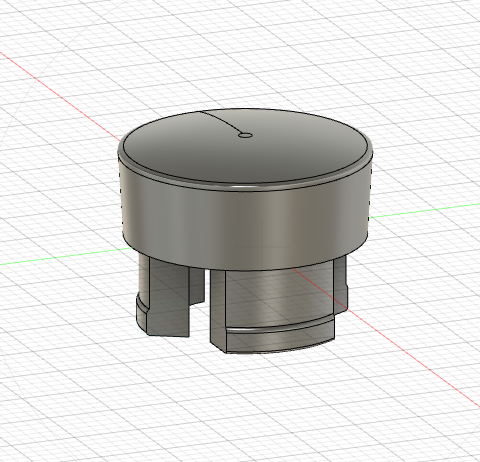Select the front snap-fit leg's curved outer face
The image size is (480, 462).
(x=280, y=298)
